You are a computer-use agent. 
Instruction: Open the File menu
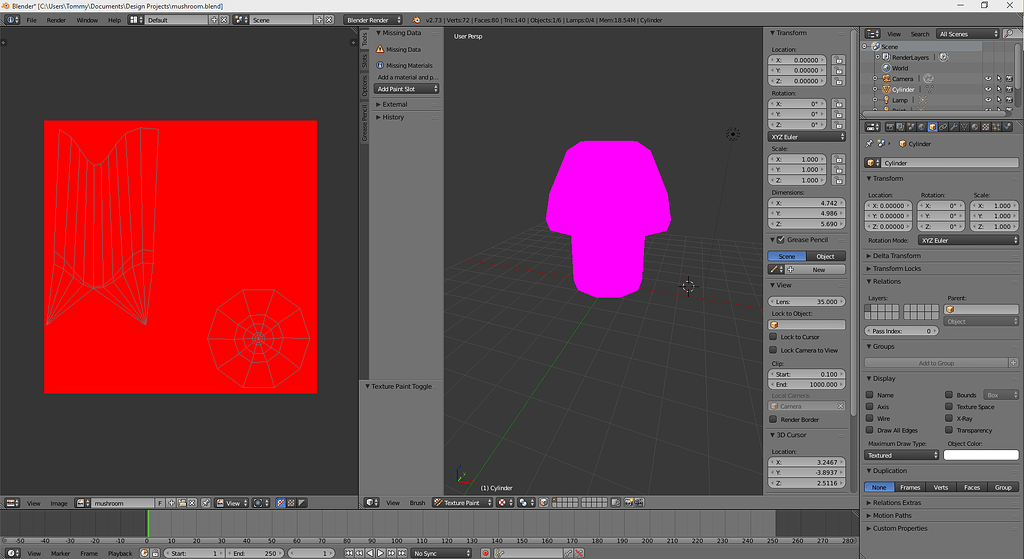[31, 20]
